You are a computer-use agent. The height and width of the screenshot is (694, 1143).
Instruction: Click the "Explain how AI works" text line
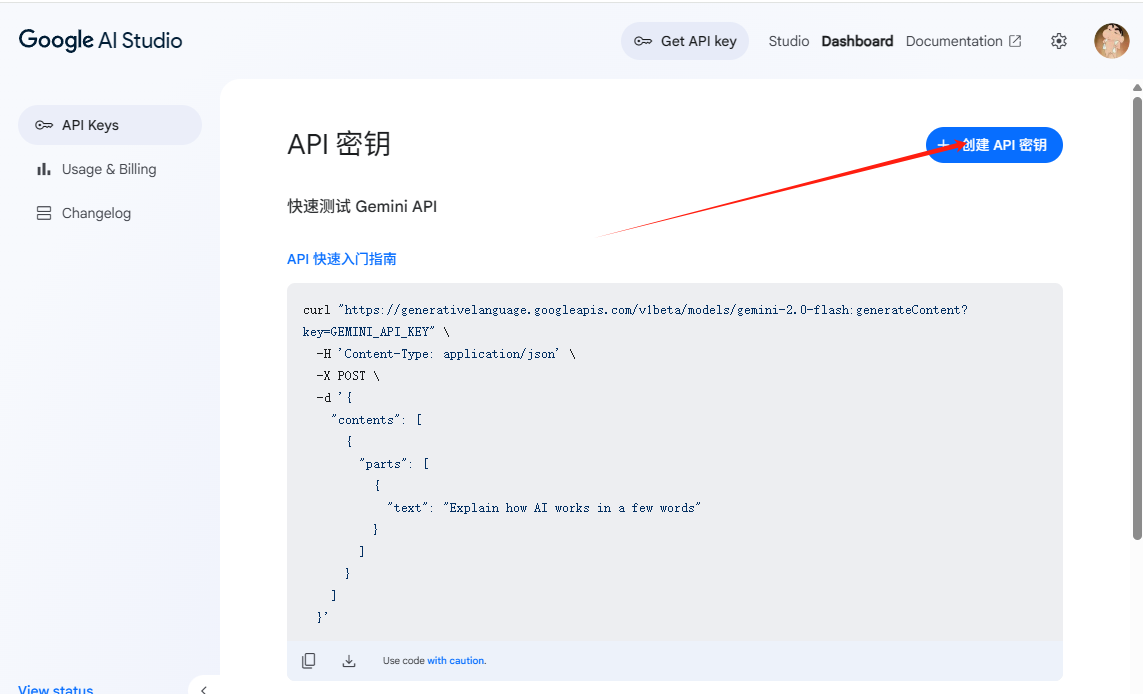tap(544, 508)
